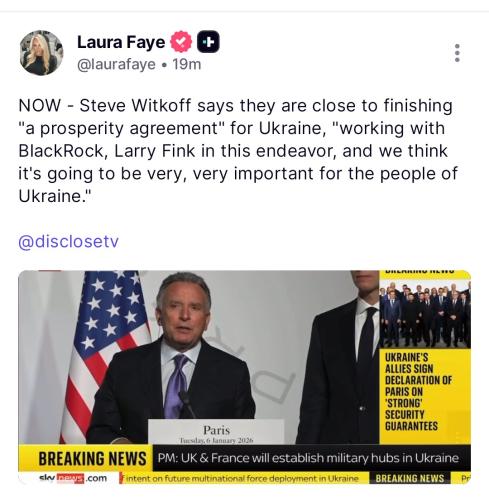Open the three-dot post options menu
Screen dimensions: 489x500
457,53
